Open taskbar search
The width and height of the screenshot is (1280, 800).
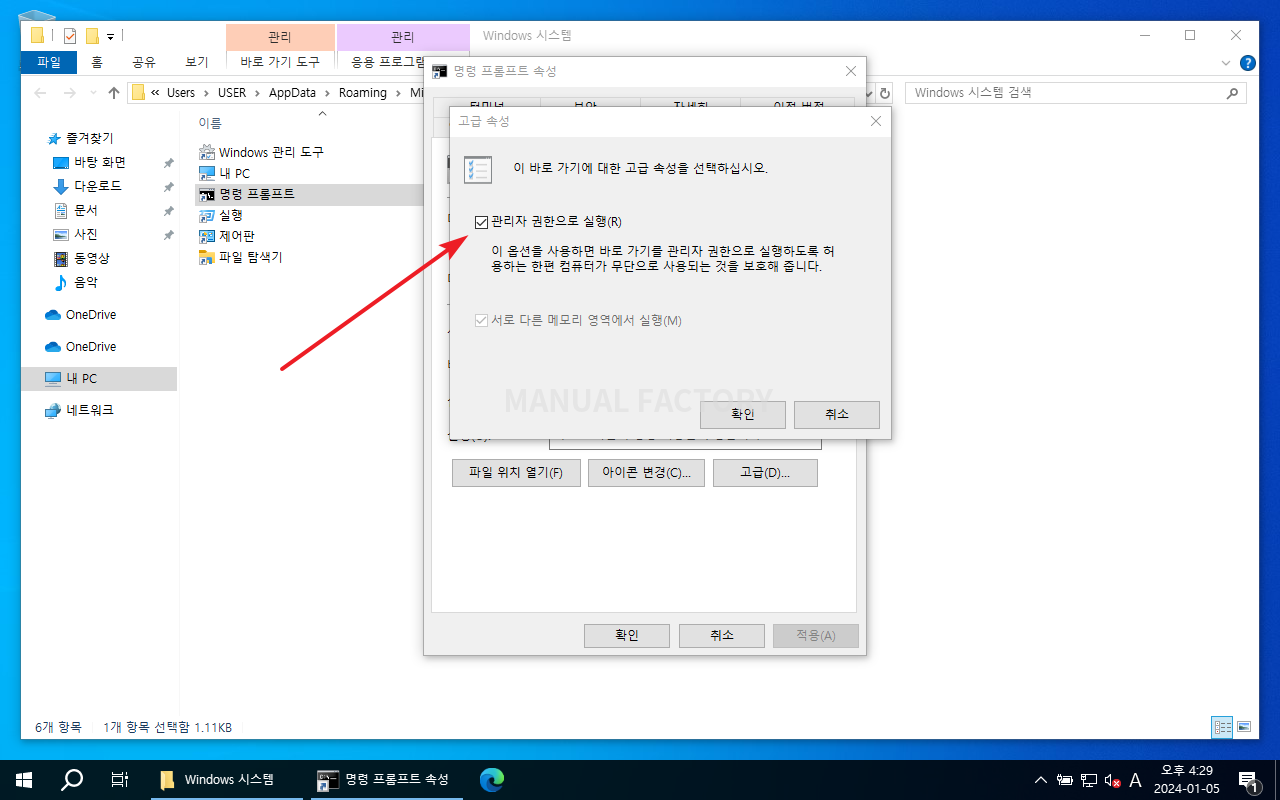[x=72, y=779]
